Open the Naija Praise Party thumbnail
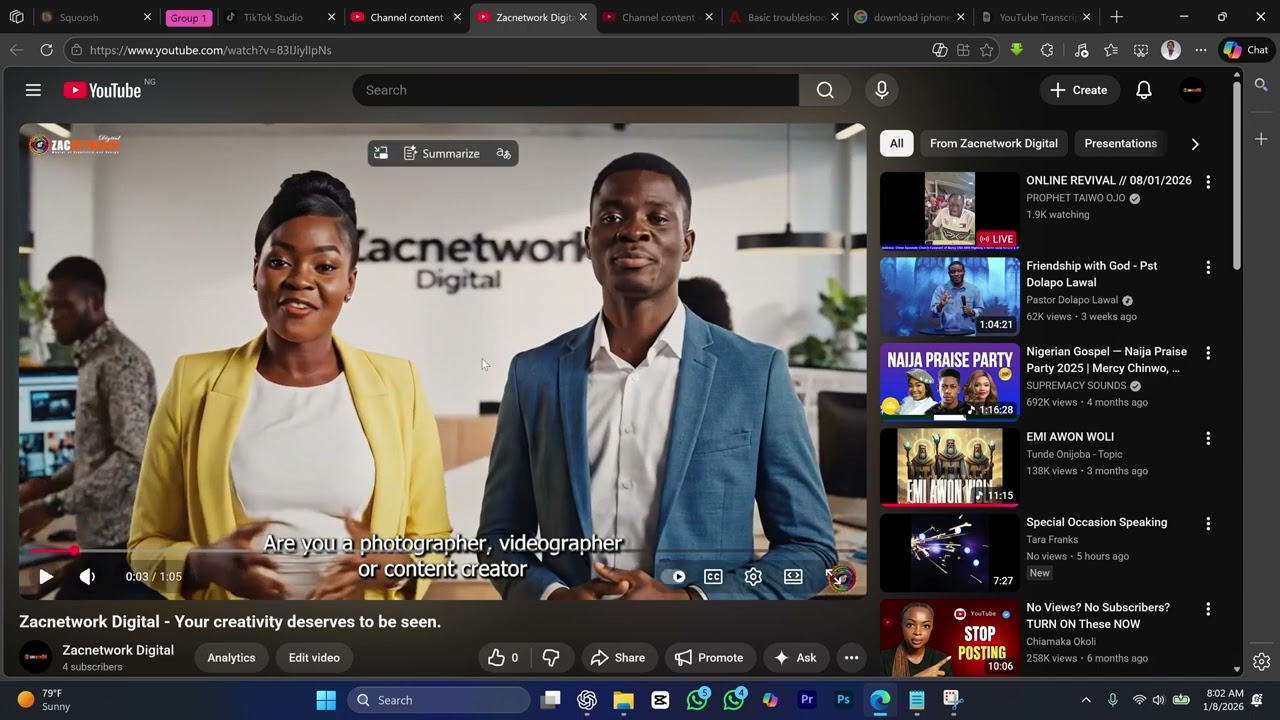Image resolution: width=1280 pixels, height=720 pixels. 949,382
